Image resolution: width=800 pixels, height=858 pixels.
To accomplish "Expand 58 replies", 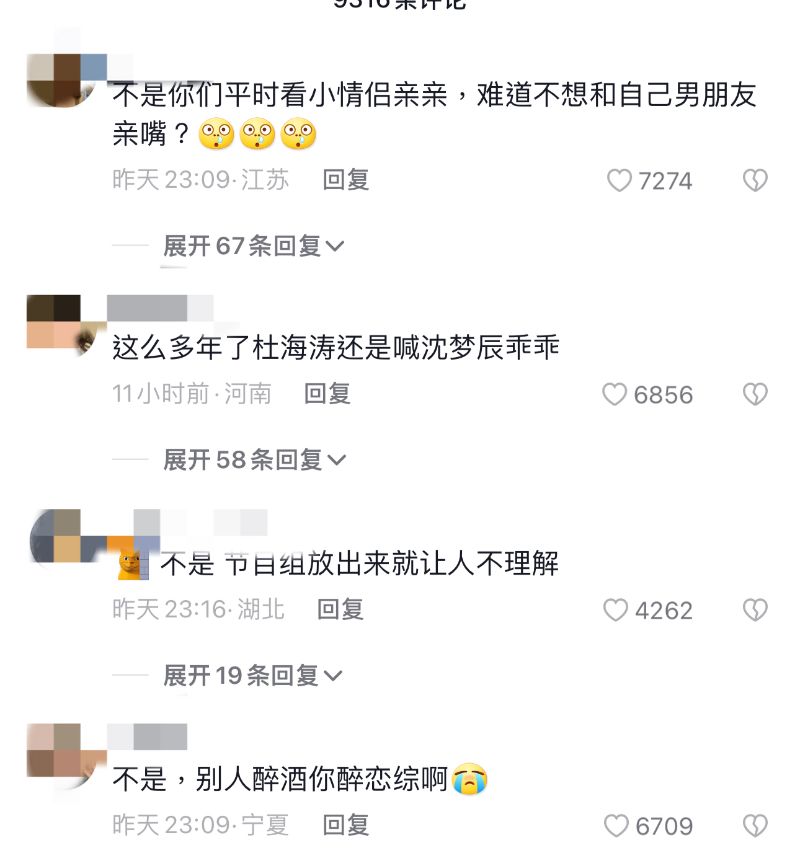I will (254, 460).
